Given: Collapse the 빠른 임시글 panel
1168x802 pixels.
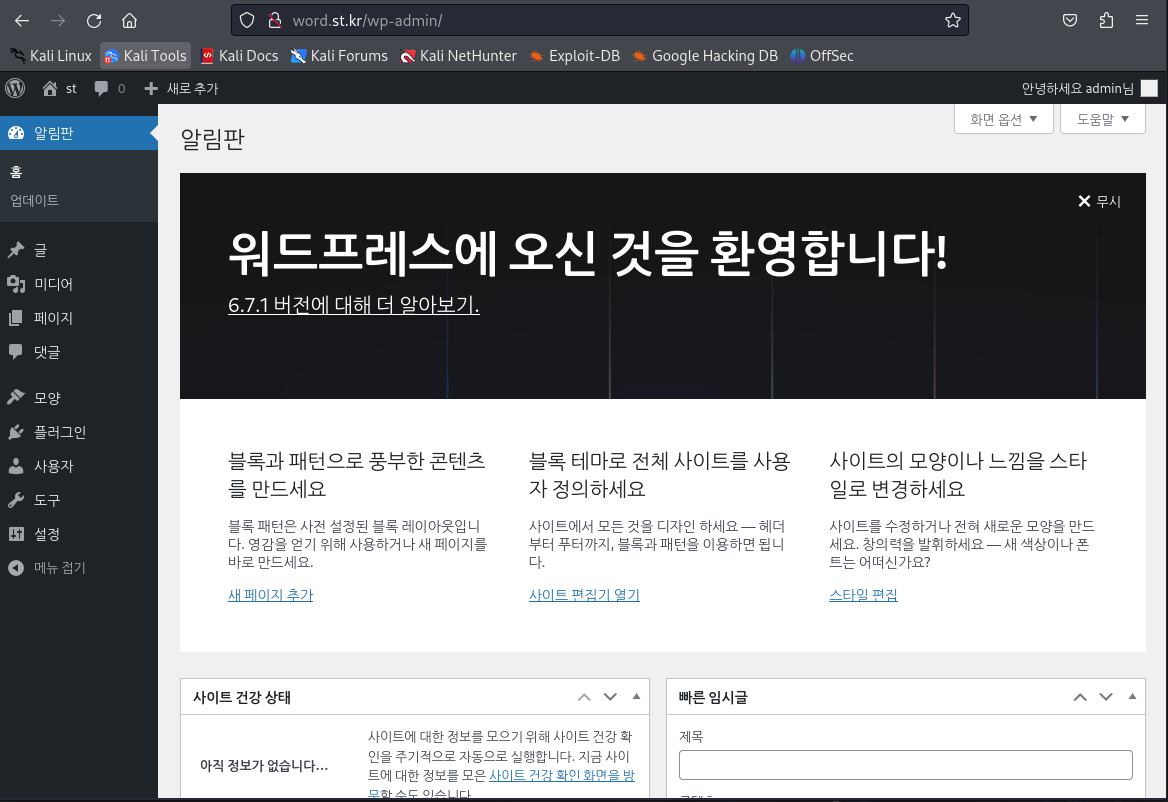Looking at the screenshot, I should coord(1132,697).
